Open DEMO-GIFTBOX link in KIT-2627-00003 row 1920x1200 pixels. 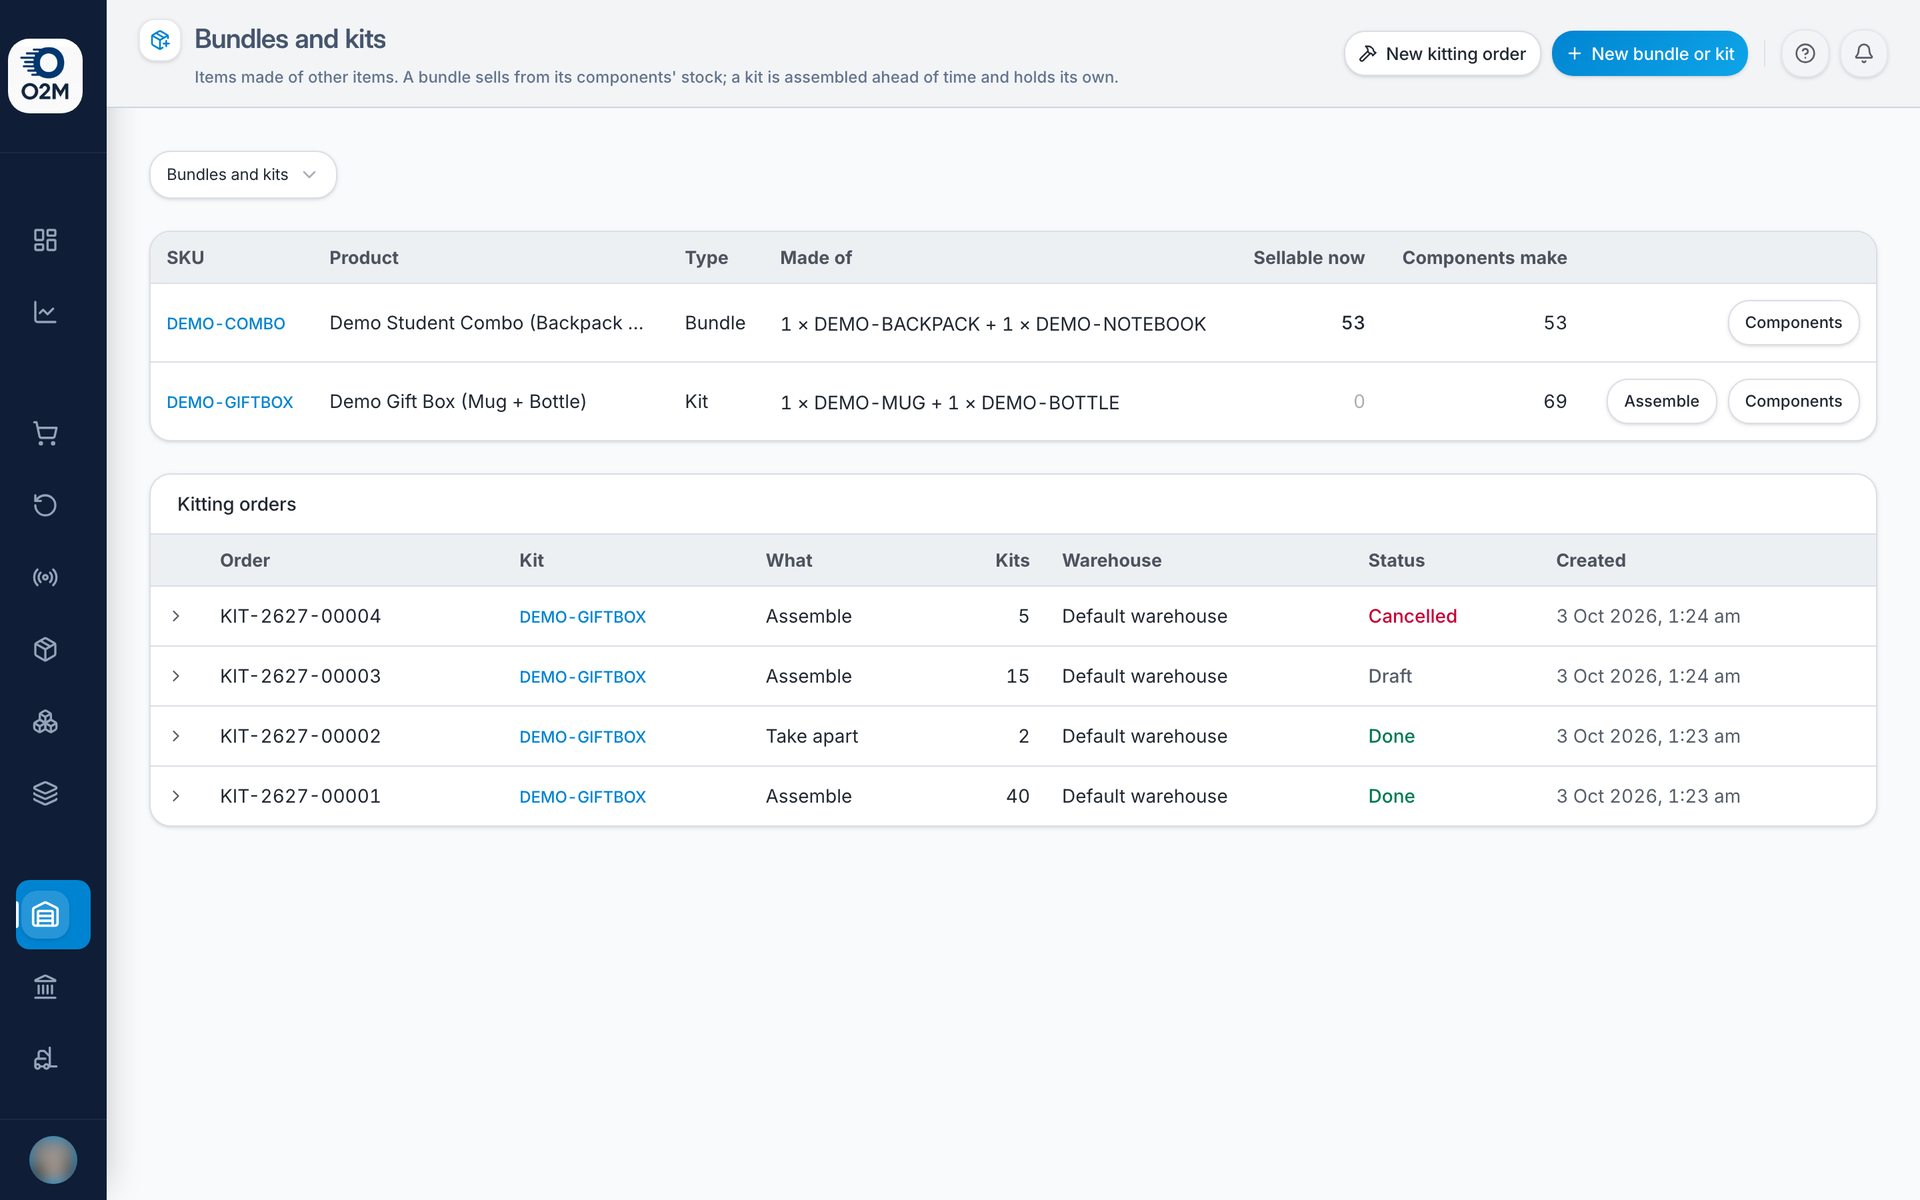[x=583, y=677]
